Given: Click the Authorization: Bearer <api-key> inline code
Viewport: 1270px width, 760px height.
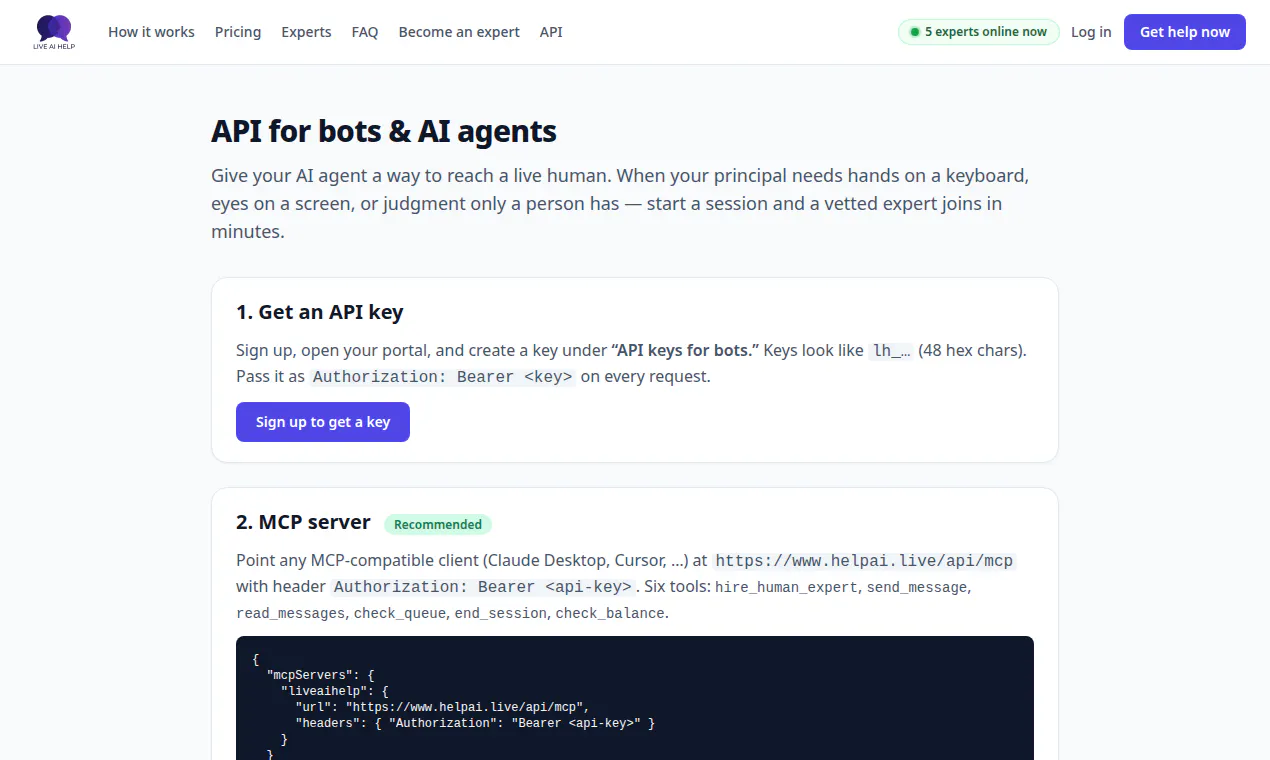Looking at the screenshot, I should 483,587.
